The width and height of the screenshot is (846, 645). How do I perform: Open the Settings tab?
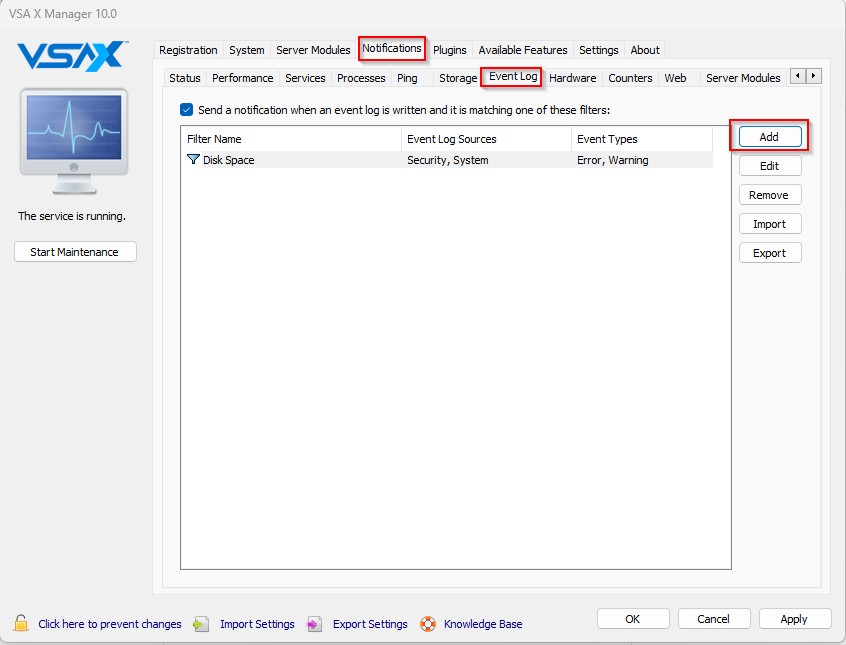(x=598, y=50)
